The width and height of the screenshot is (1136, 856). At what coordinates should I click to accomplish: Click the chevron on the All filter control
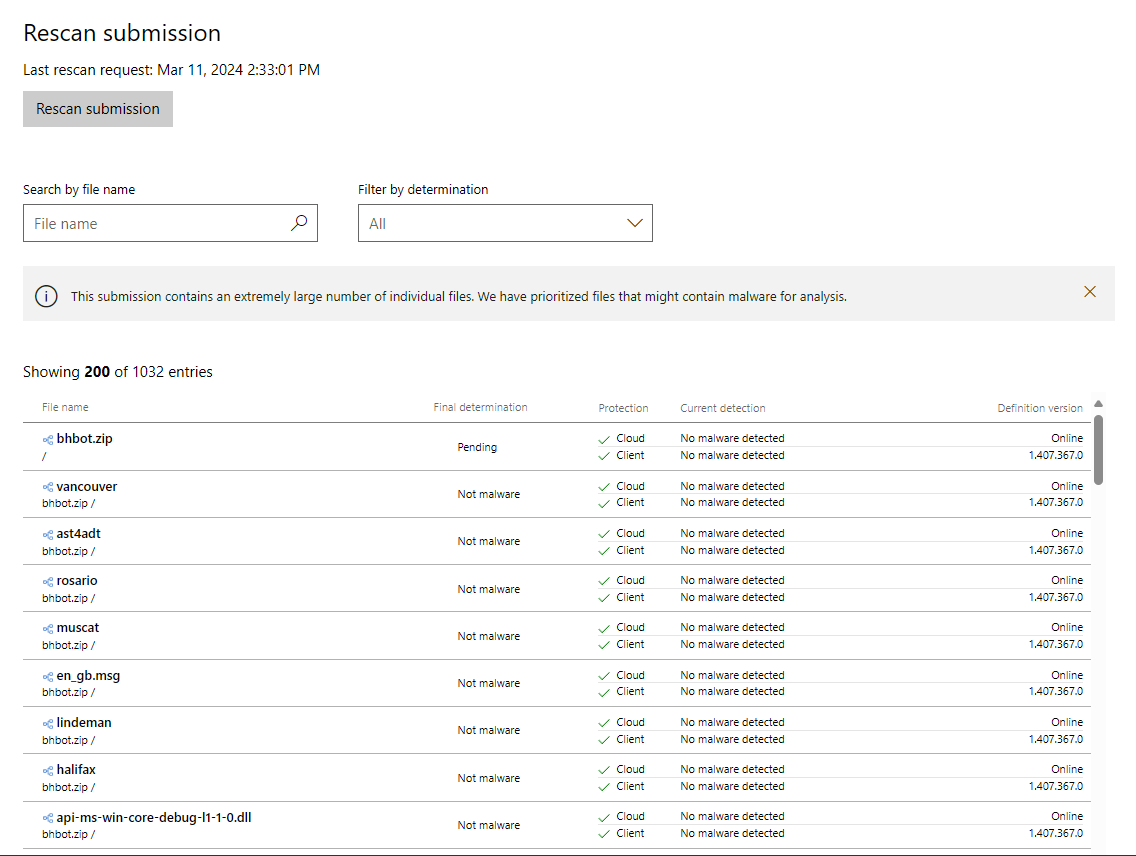635,223
